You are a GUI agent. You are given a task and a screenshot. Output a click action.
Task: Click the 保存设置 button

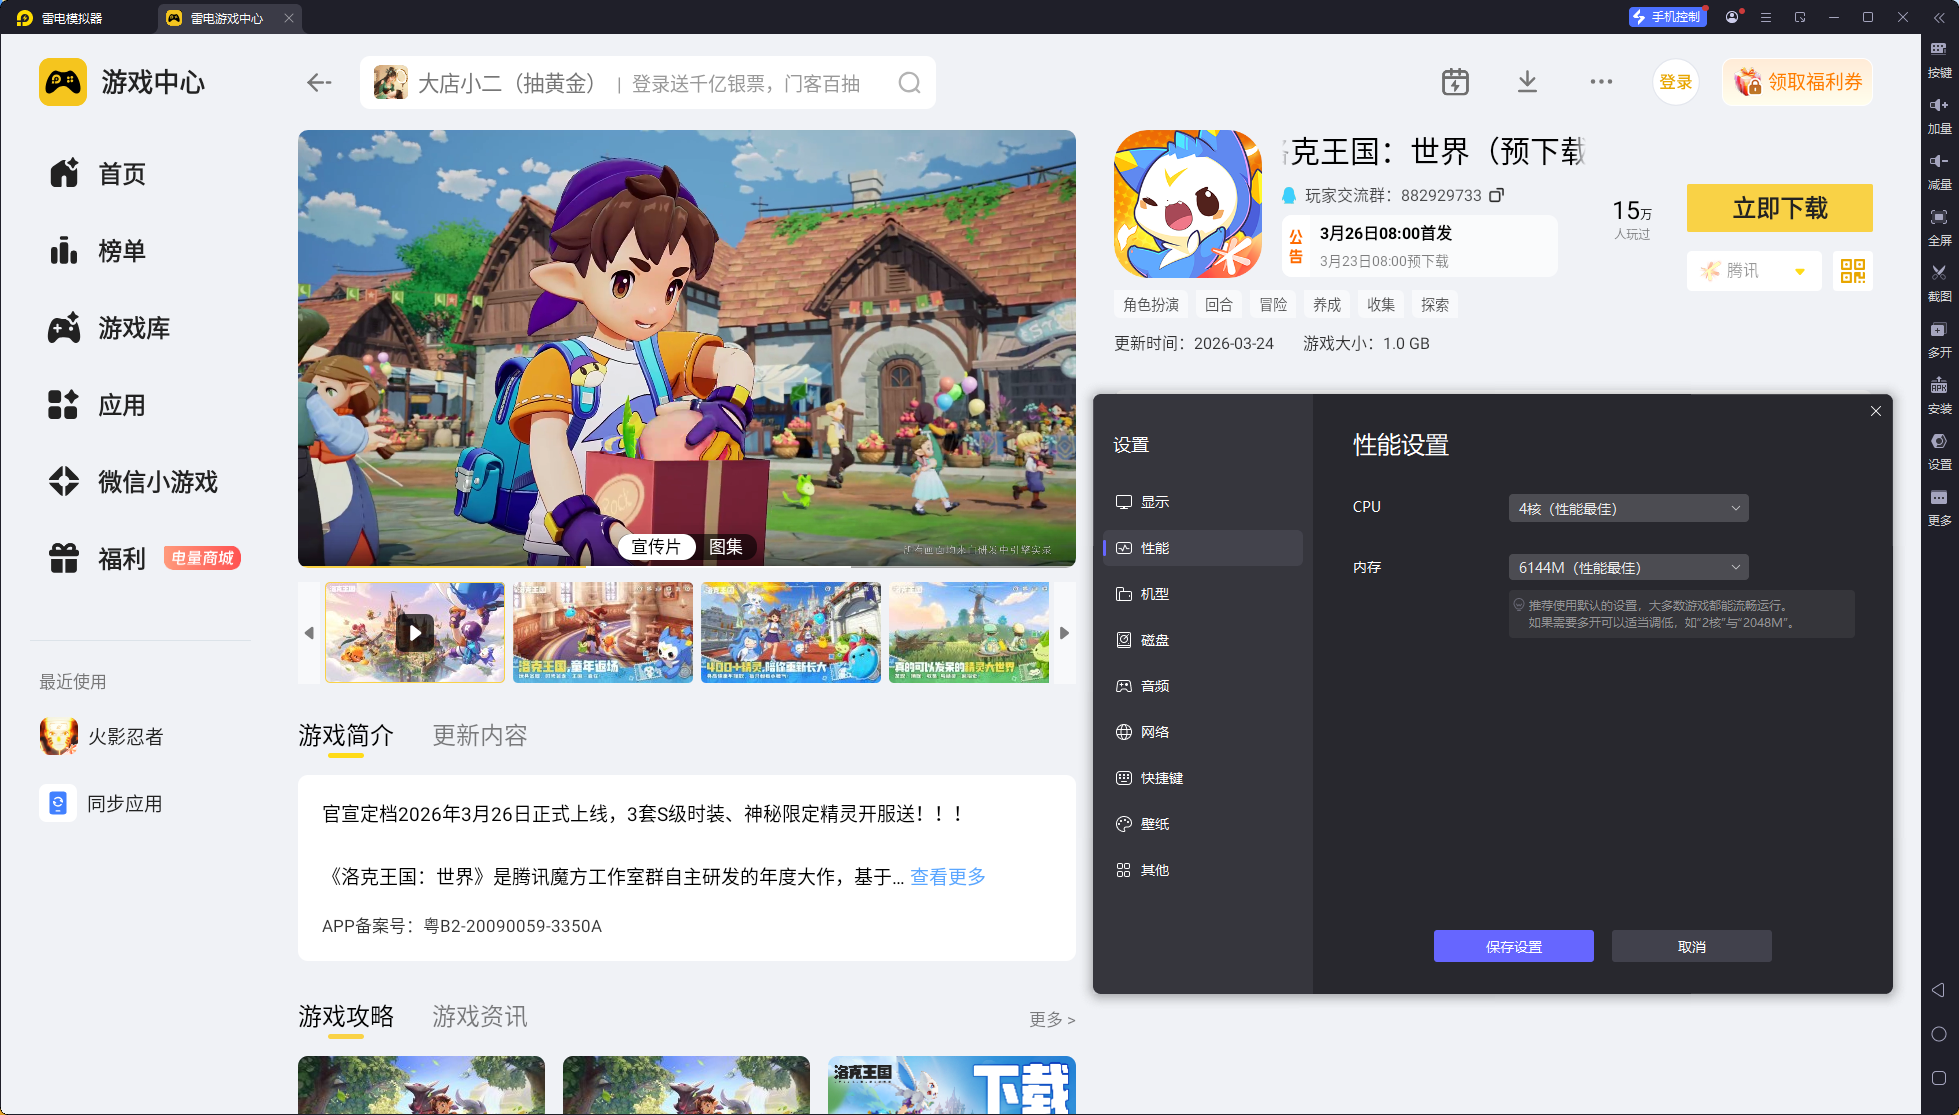(x=1513, y=946)
